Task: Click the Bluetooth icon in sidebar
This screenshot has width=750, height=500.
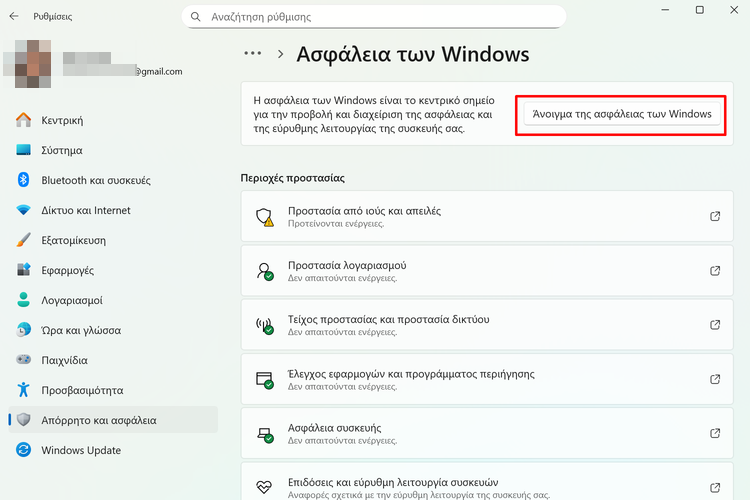Action: [x=24, y=180]
